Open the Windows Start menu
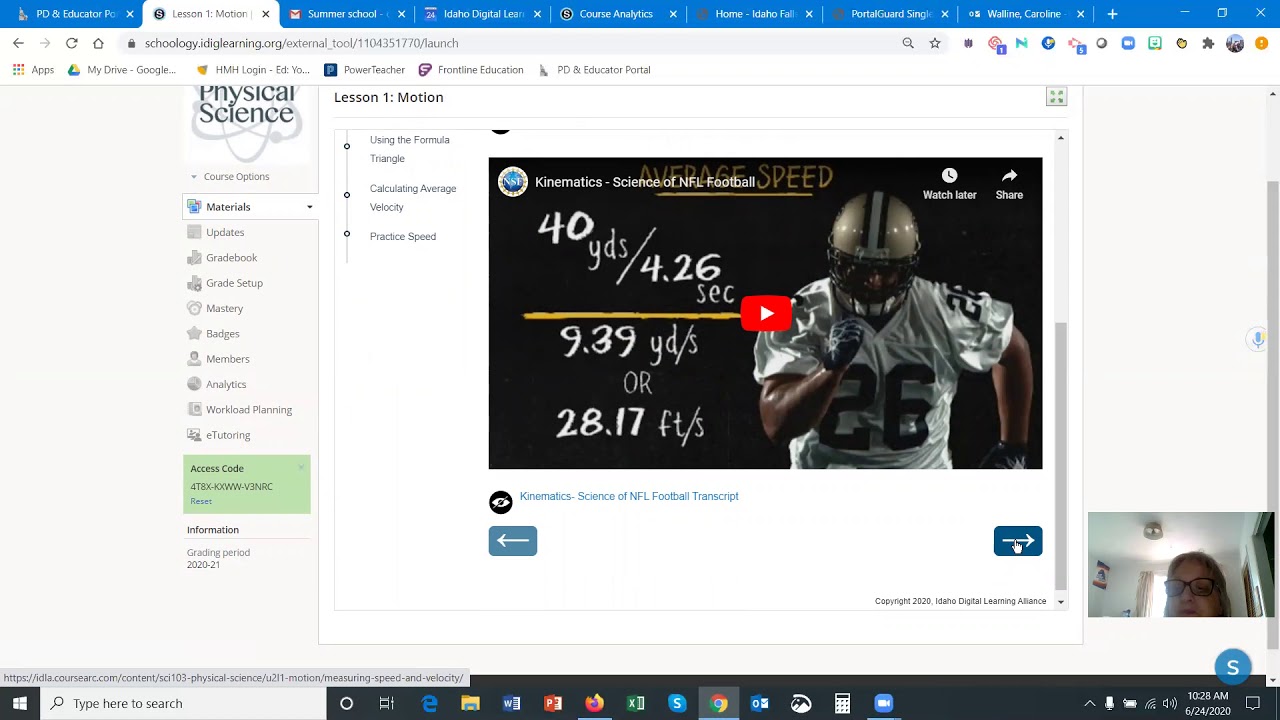This screenshot has height=720, width=1280. (20, 703)
